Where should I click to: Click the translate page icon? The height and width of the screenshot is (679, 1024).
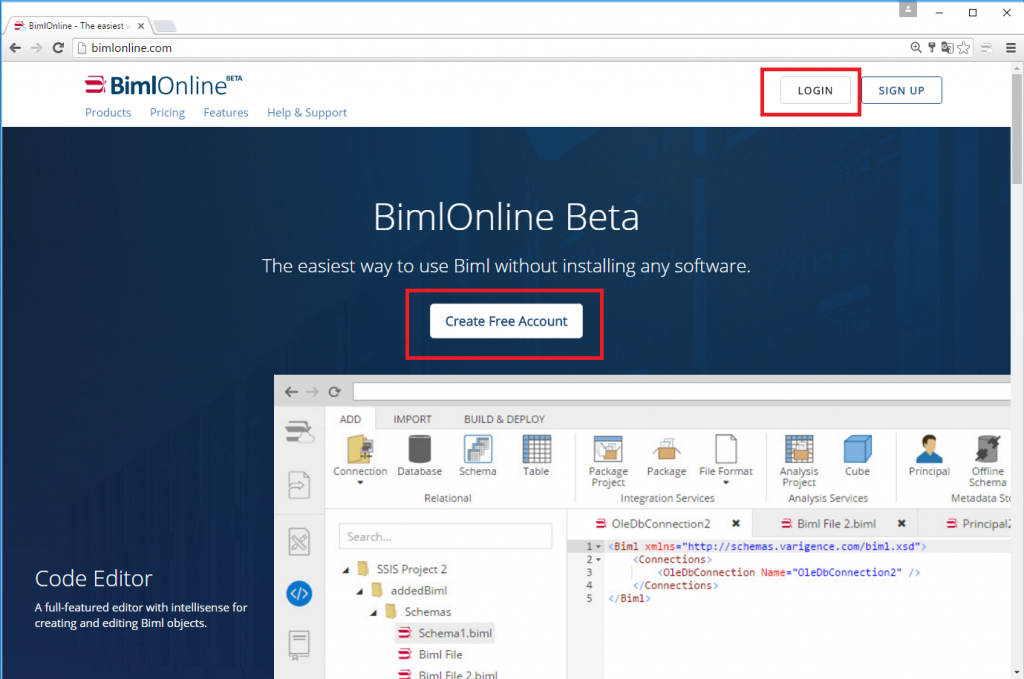coord(947,48)
